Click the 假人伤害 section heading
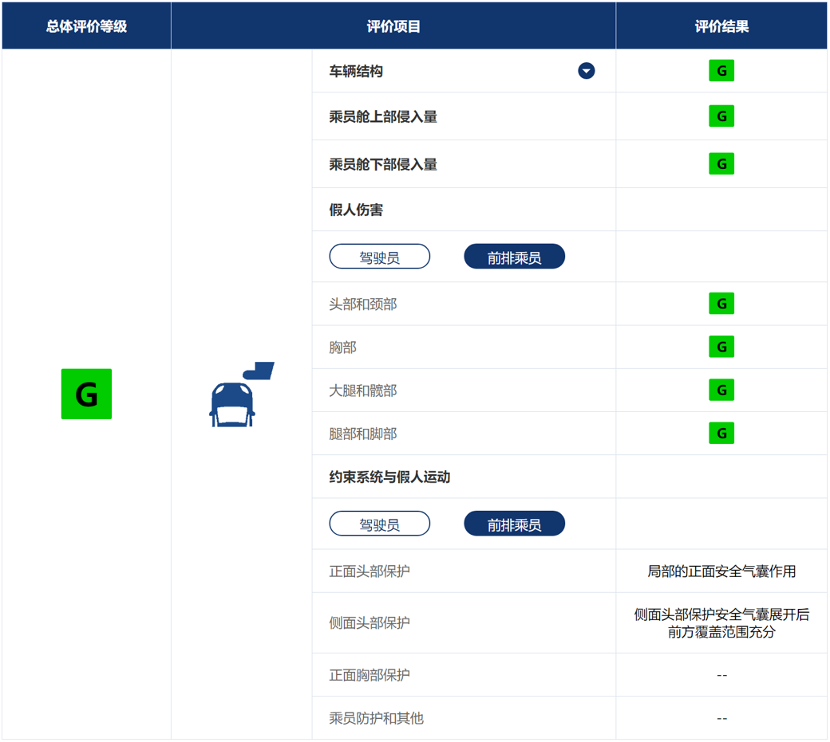 tap(356, 210)
